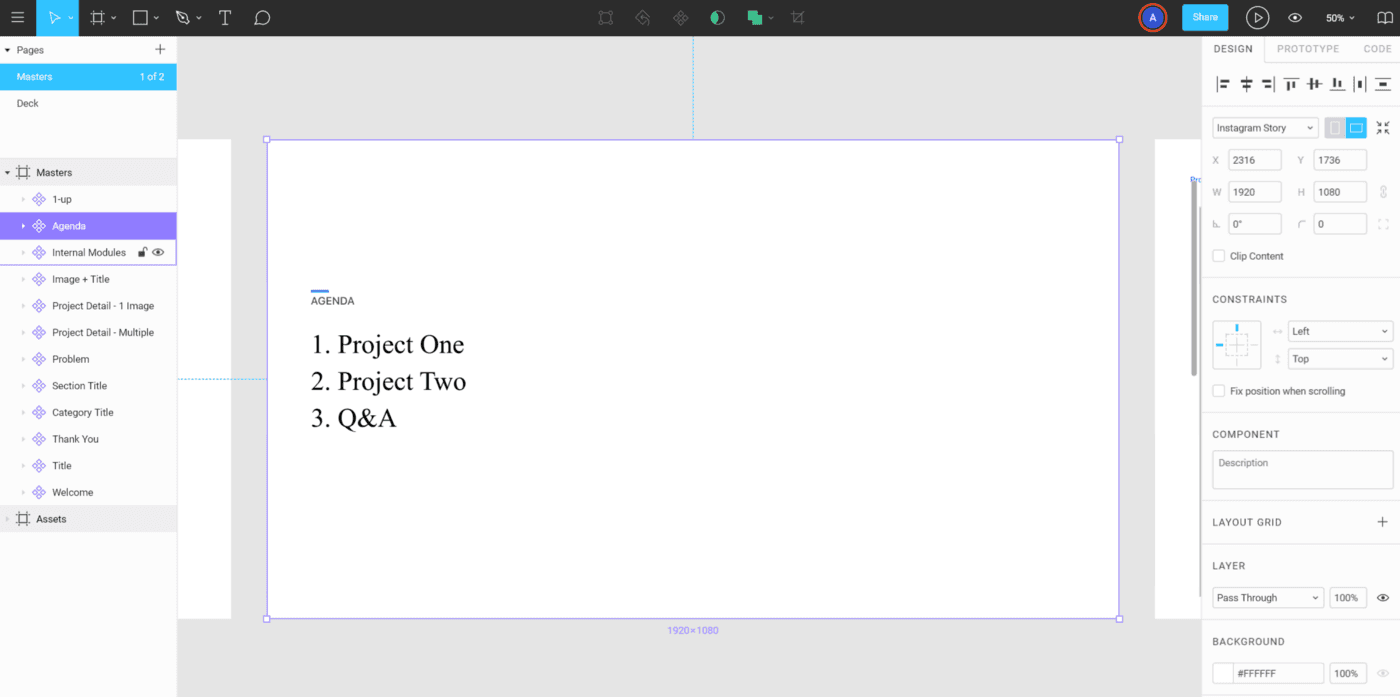Viewport: 1400px width, 697px height.
Task: Align left in the Design panel
Action: tap(1223, 85)
